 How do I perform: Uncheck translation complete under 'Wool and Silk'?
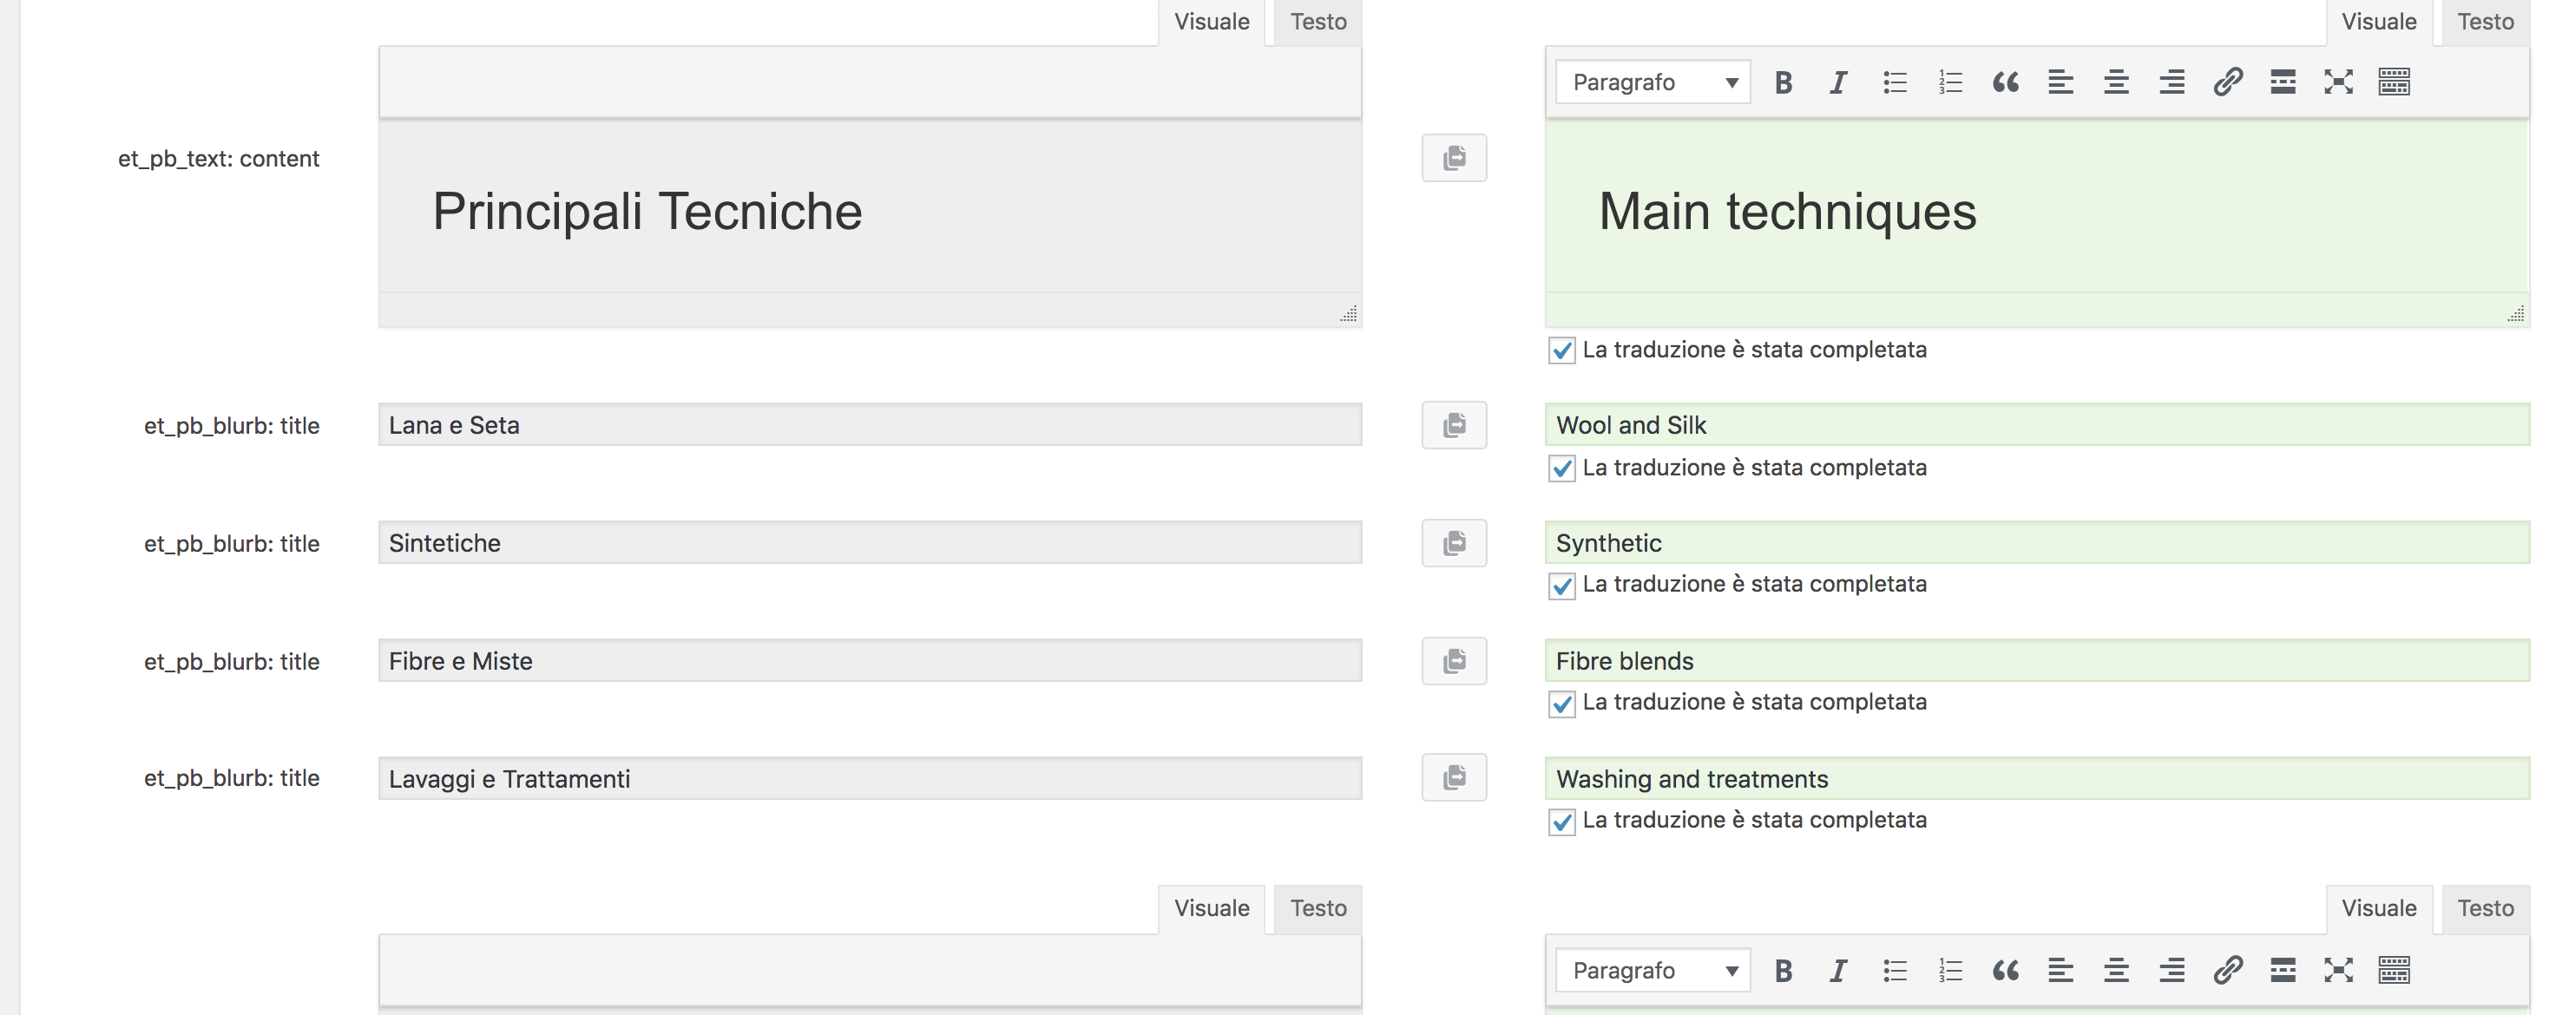tap(1562, 468)
